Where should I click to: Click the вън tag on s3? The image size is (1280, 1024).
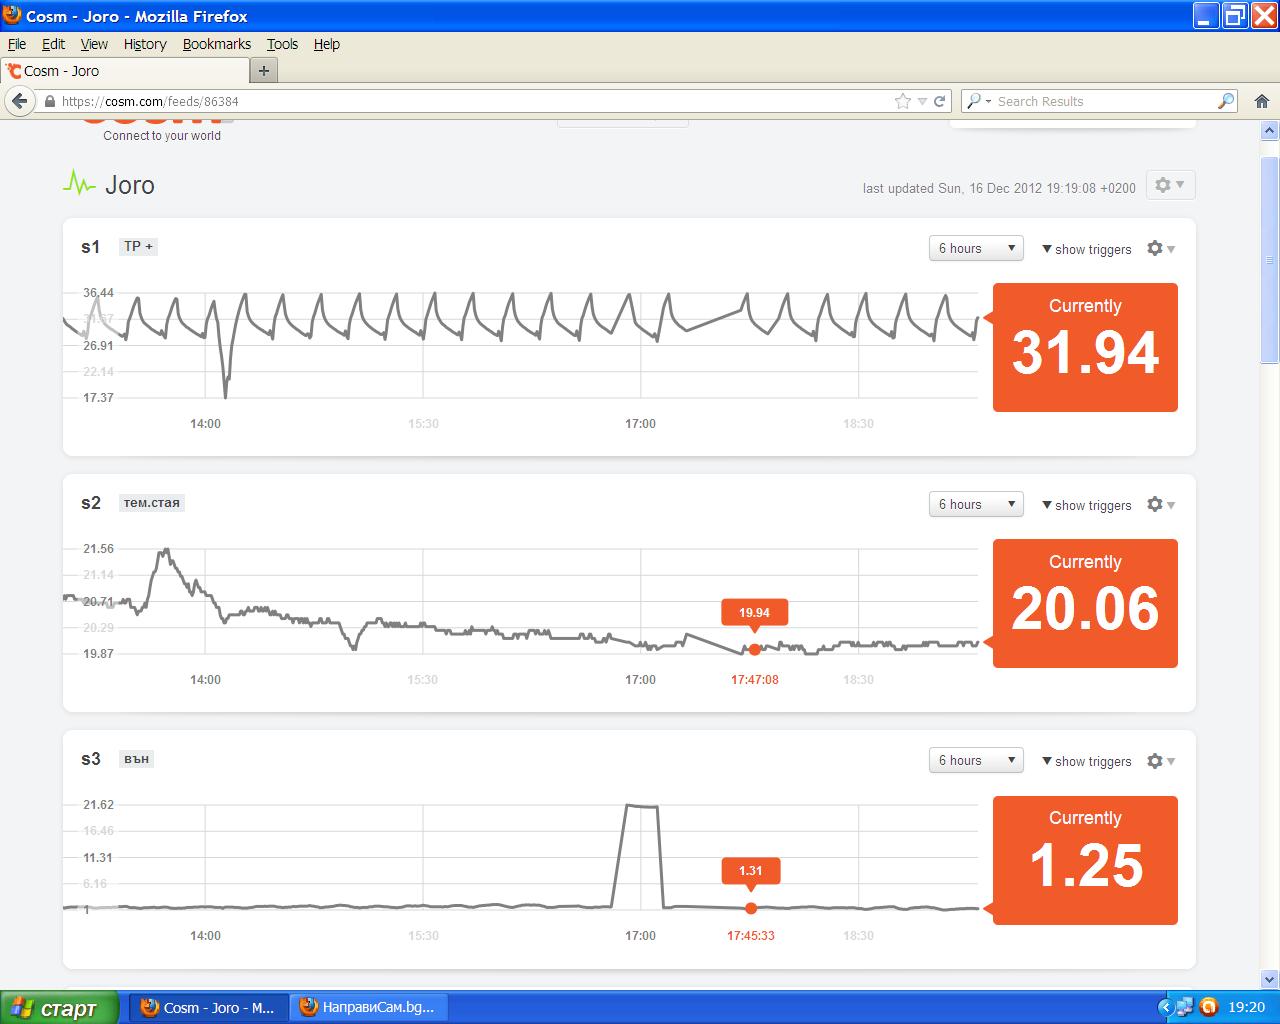point(137,758)
